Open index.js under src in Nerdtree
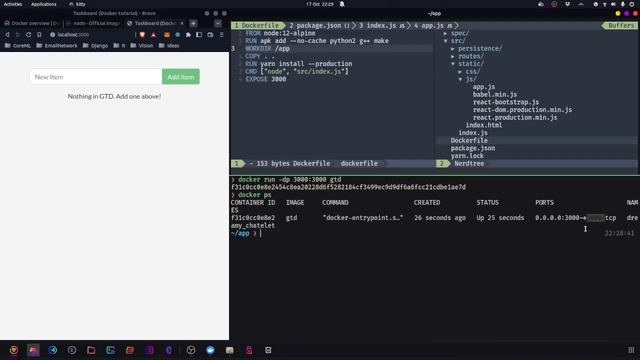Screen dimensions: 640x360 473,133
